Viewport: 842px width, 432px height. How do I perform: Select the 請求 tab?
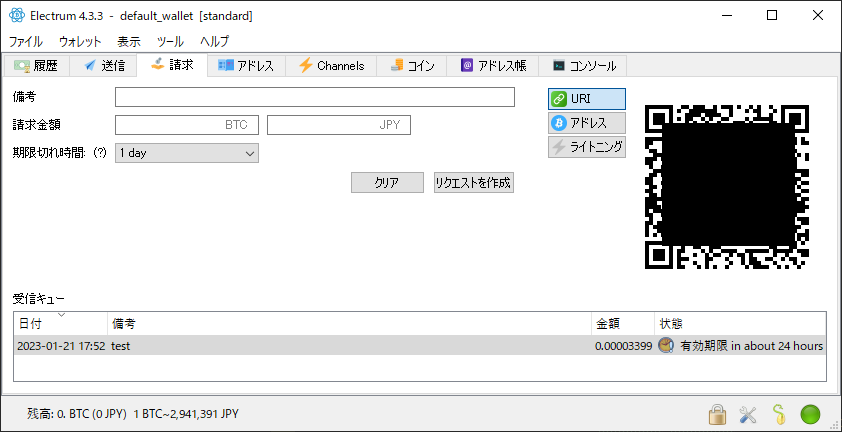pyautogui.click(x=172, y=65)
